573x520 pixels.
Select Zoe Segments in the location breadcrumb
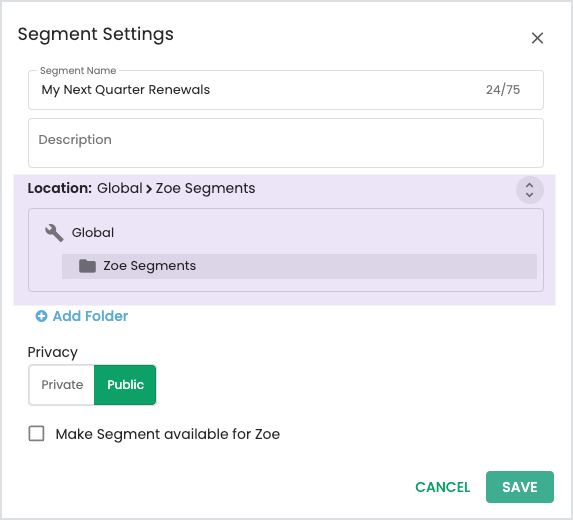pos(205,189)
